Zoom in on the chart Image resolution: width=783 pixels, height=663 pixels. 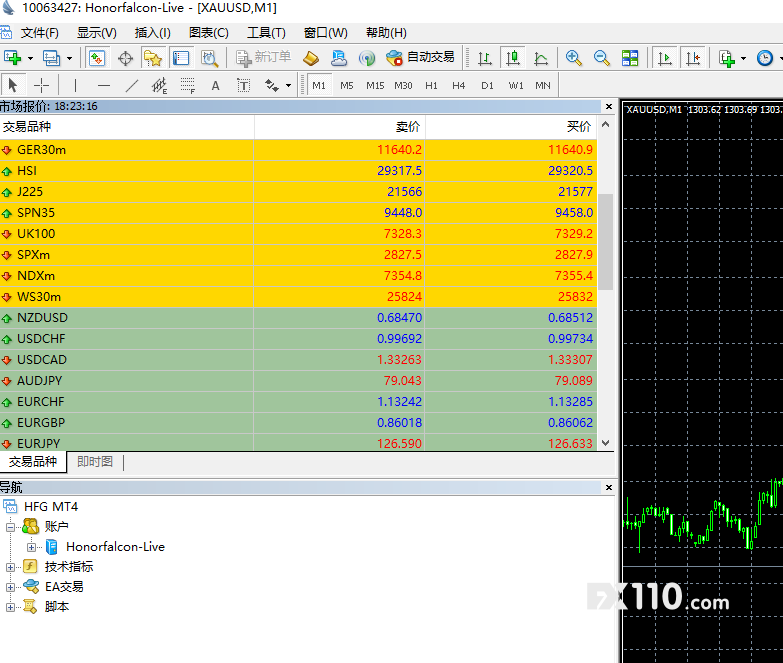pos(573,58)
